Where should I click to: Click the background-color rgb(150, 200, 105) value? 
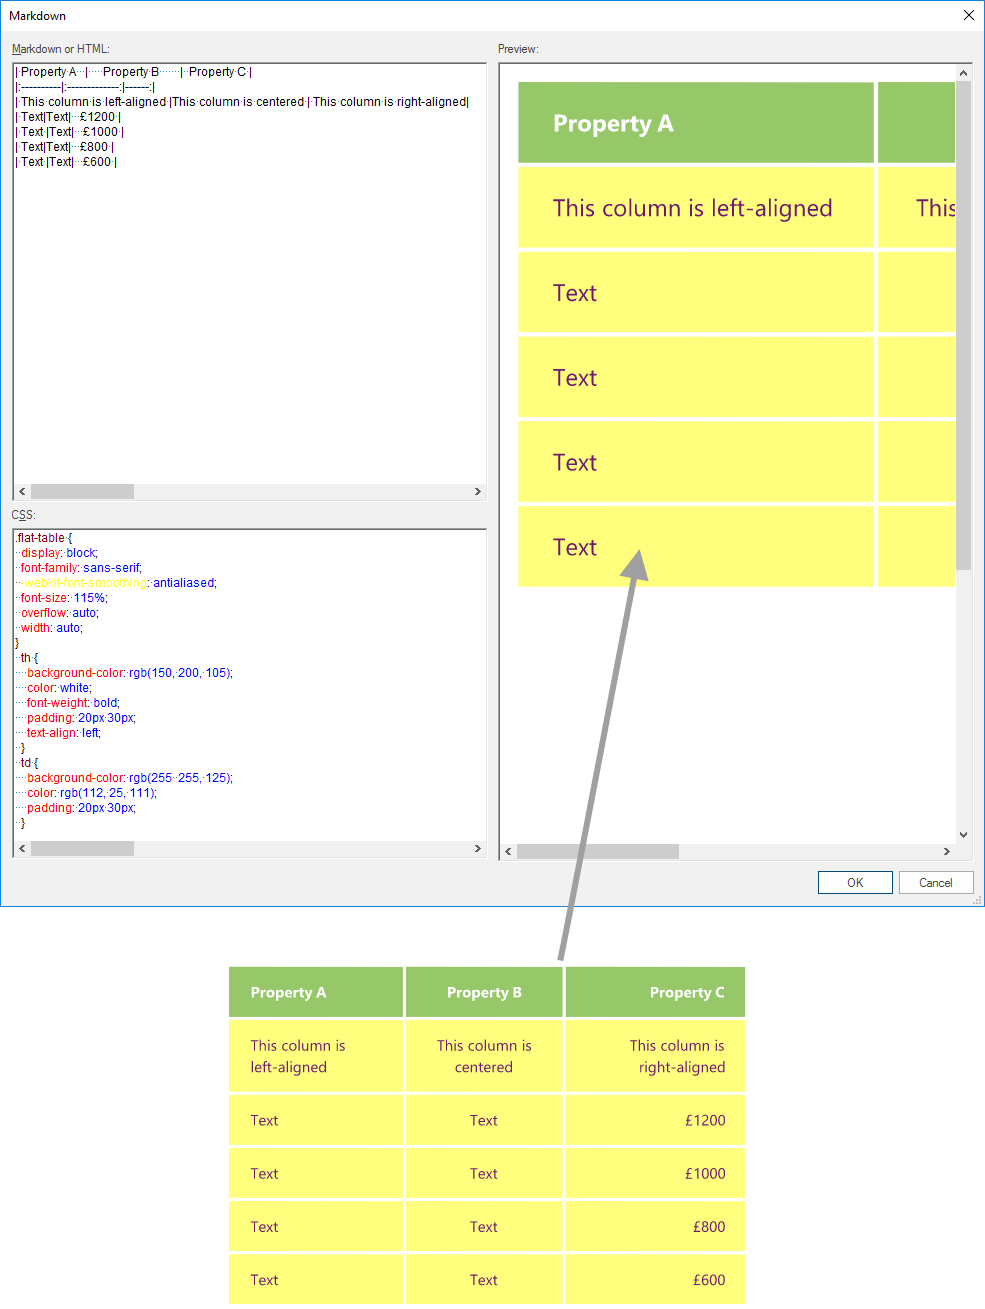click(180, 673)
